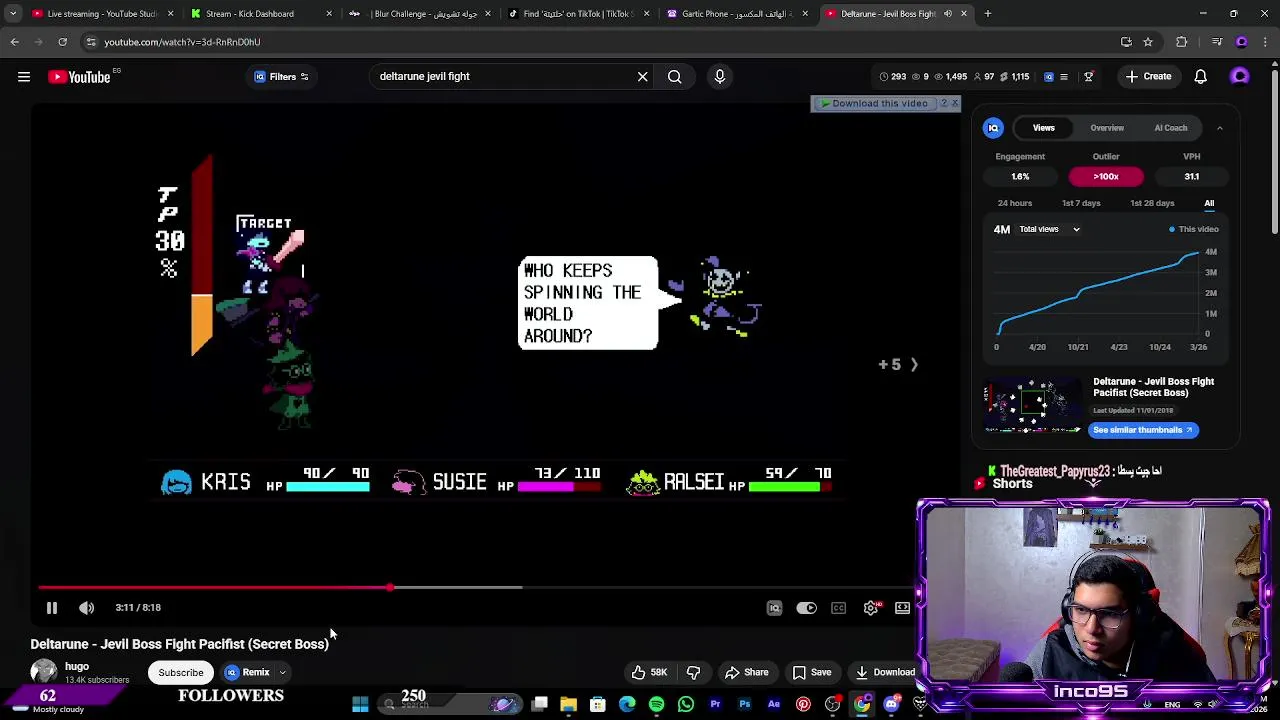1280x720 pixels.
Task: Open the Windows Start menu
Action: tap(360, 705)
